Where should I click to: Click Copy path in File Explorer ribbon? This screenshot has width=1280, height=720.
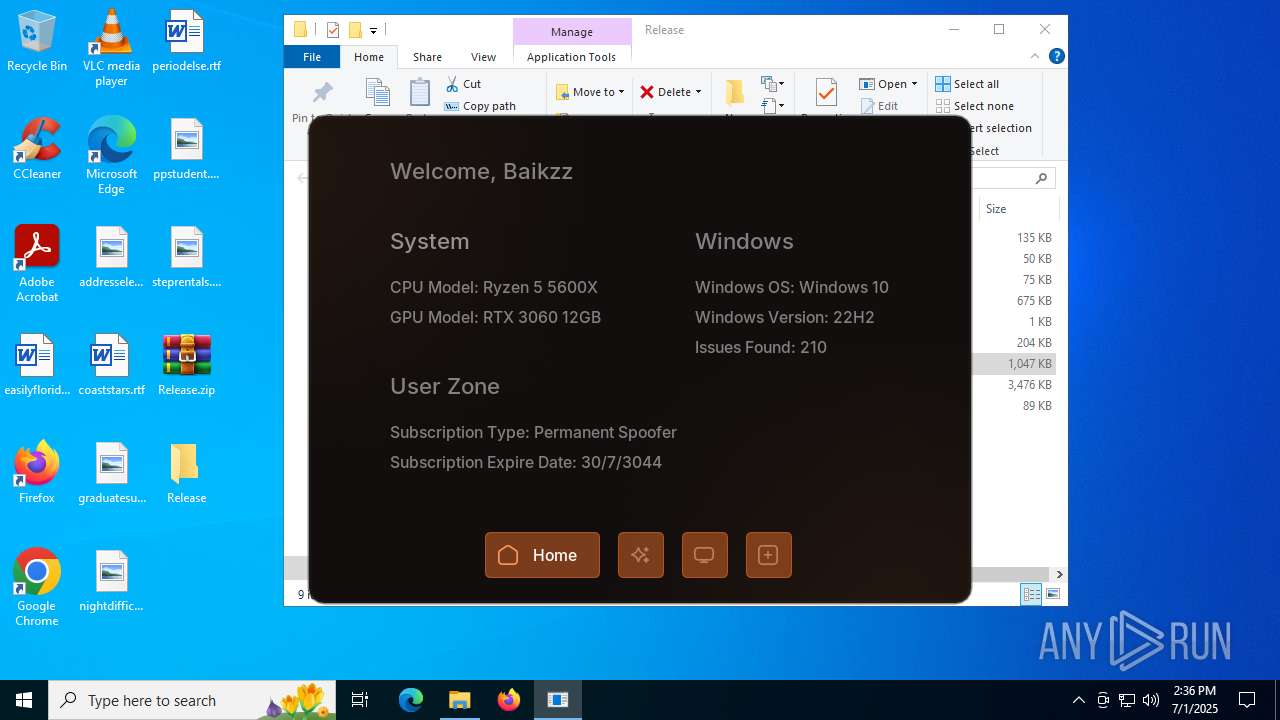480,106
